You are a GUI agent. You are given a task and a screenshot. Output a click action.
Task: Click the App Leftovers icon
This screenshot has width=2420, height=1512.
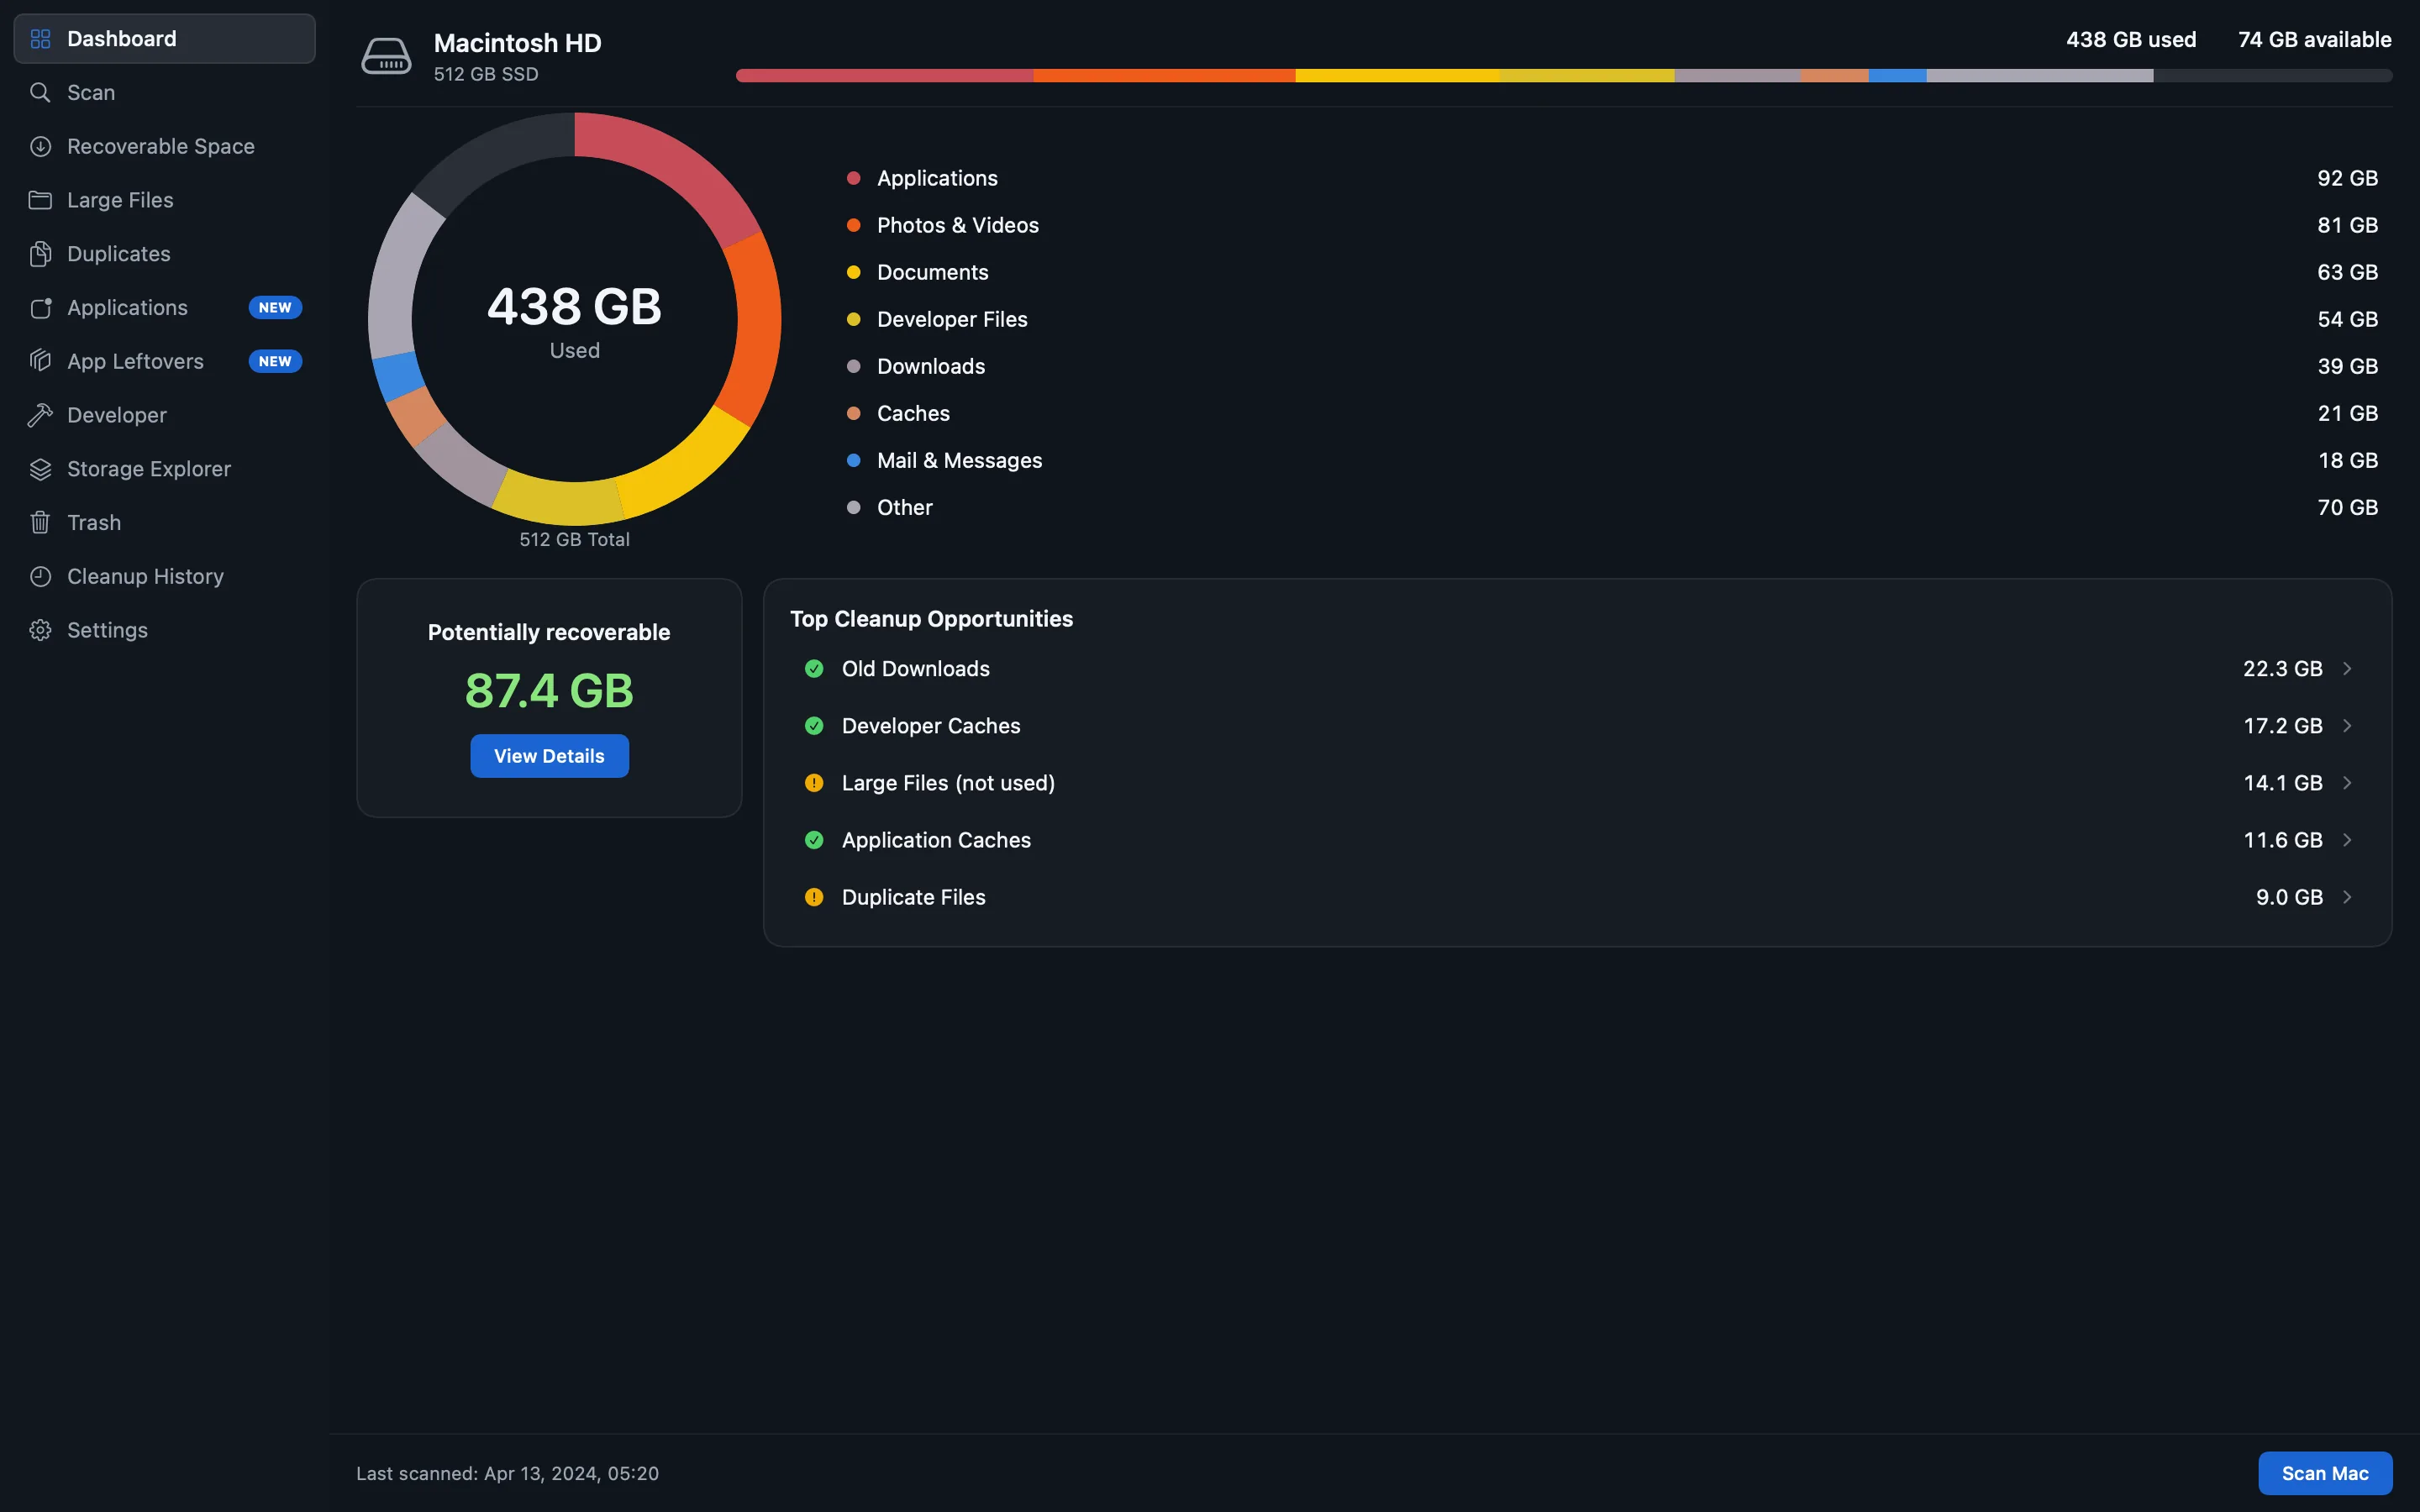click(x=40, y=361)
